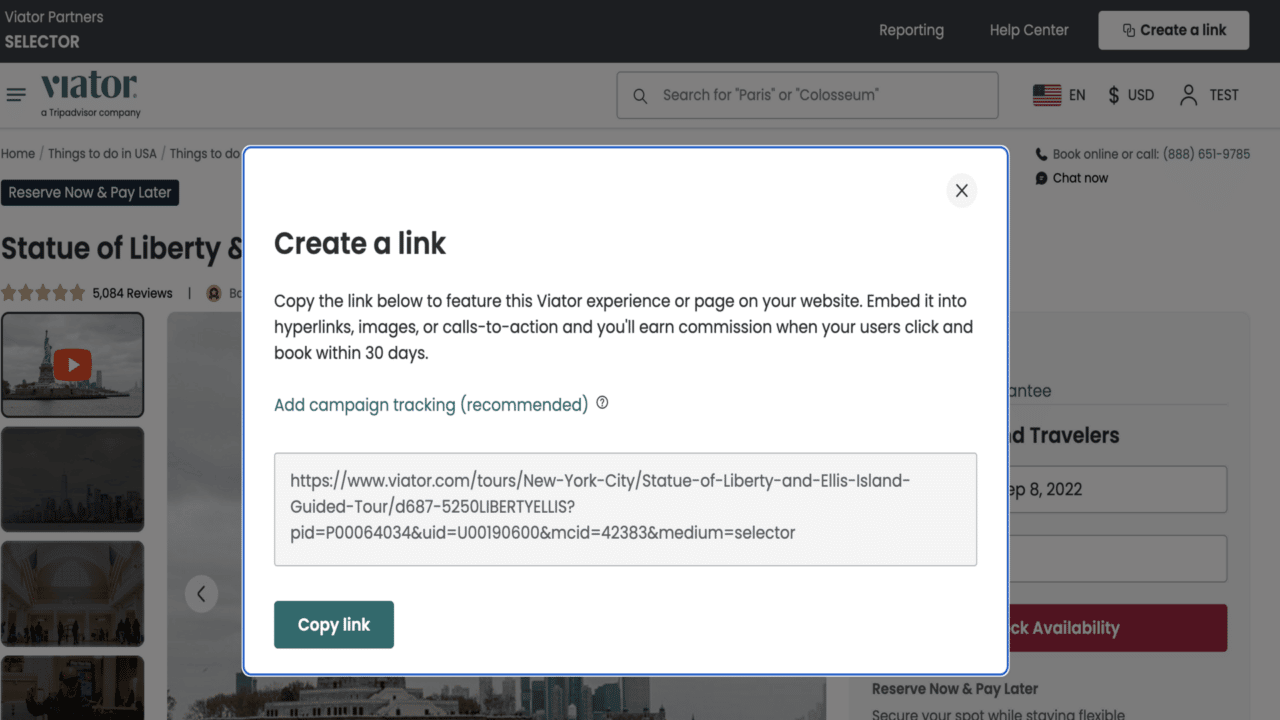Click the left carousel arrow
The width and height of the screenshot is (1280, 720).
coord(202,593)
